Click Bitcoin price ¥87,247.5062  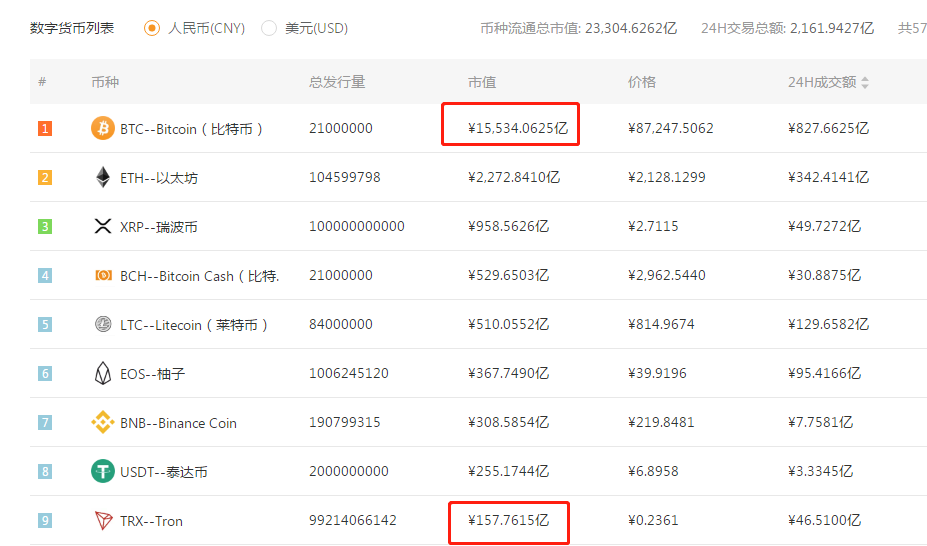[670, 128]
